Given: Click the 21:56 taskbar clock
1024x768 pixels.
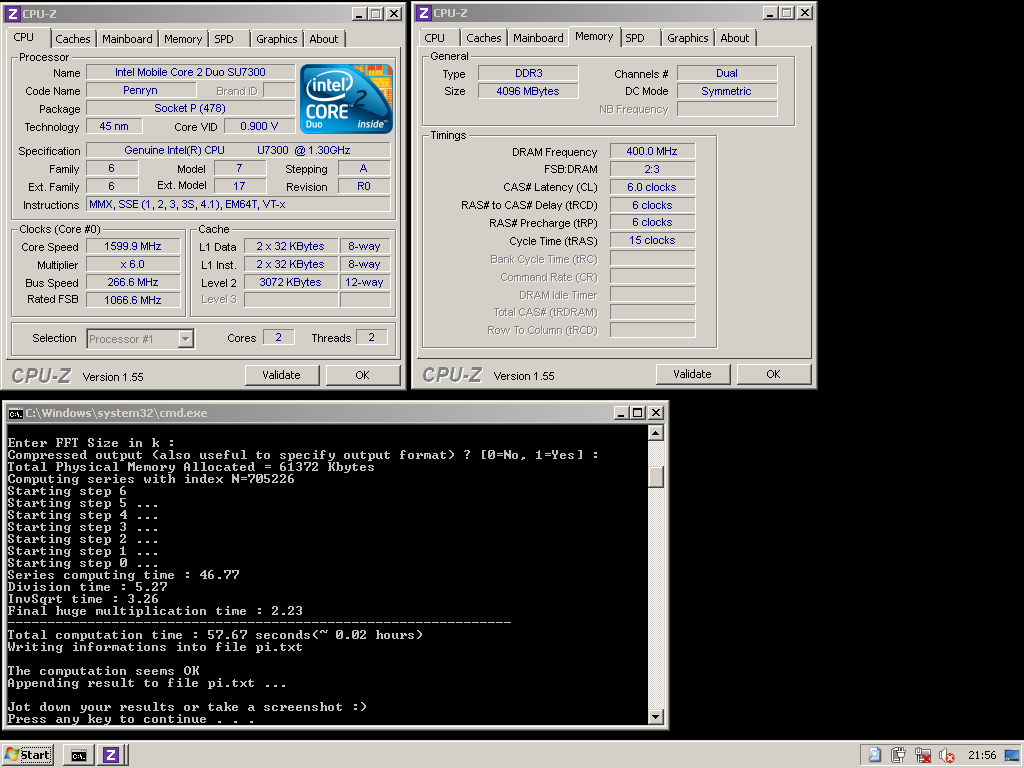Looking at the screenshot, I should 982,756.
